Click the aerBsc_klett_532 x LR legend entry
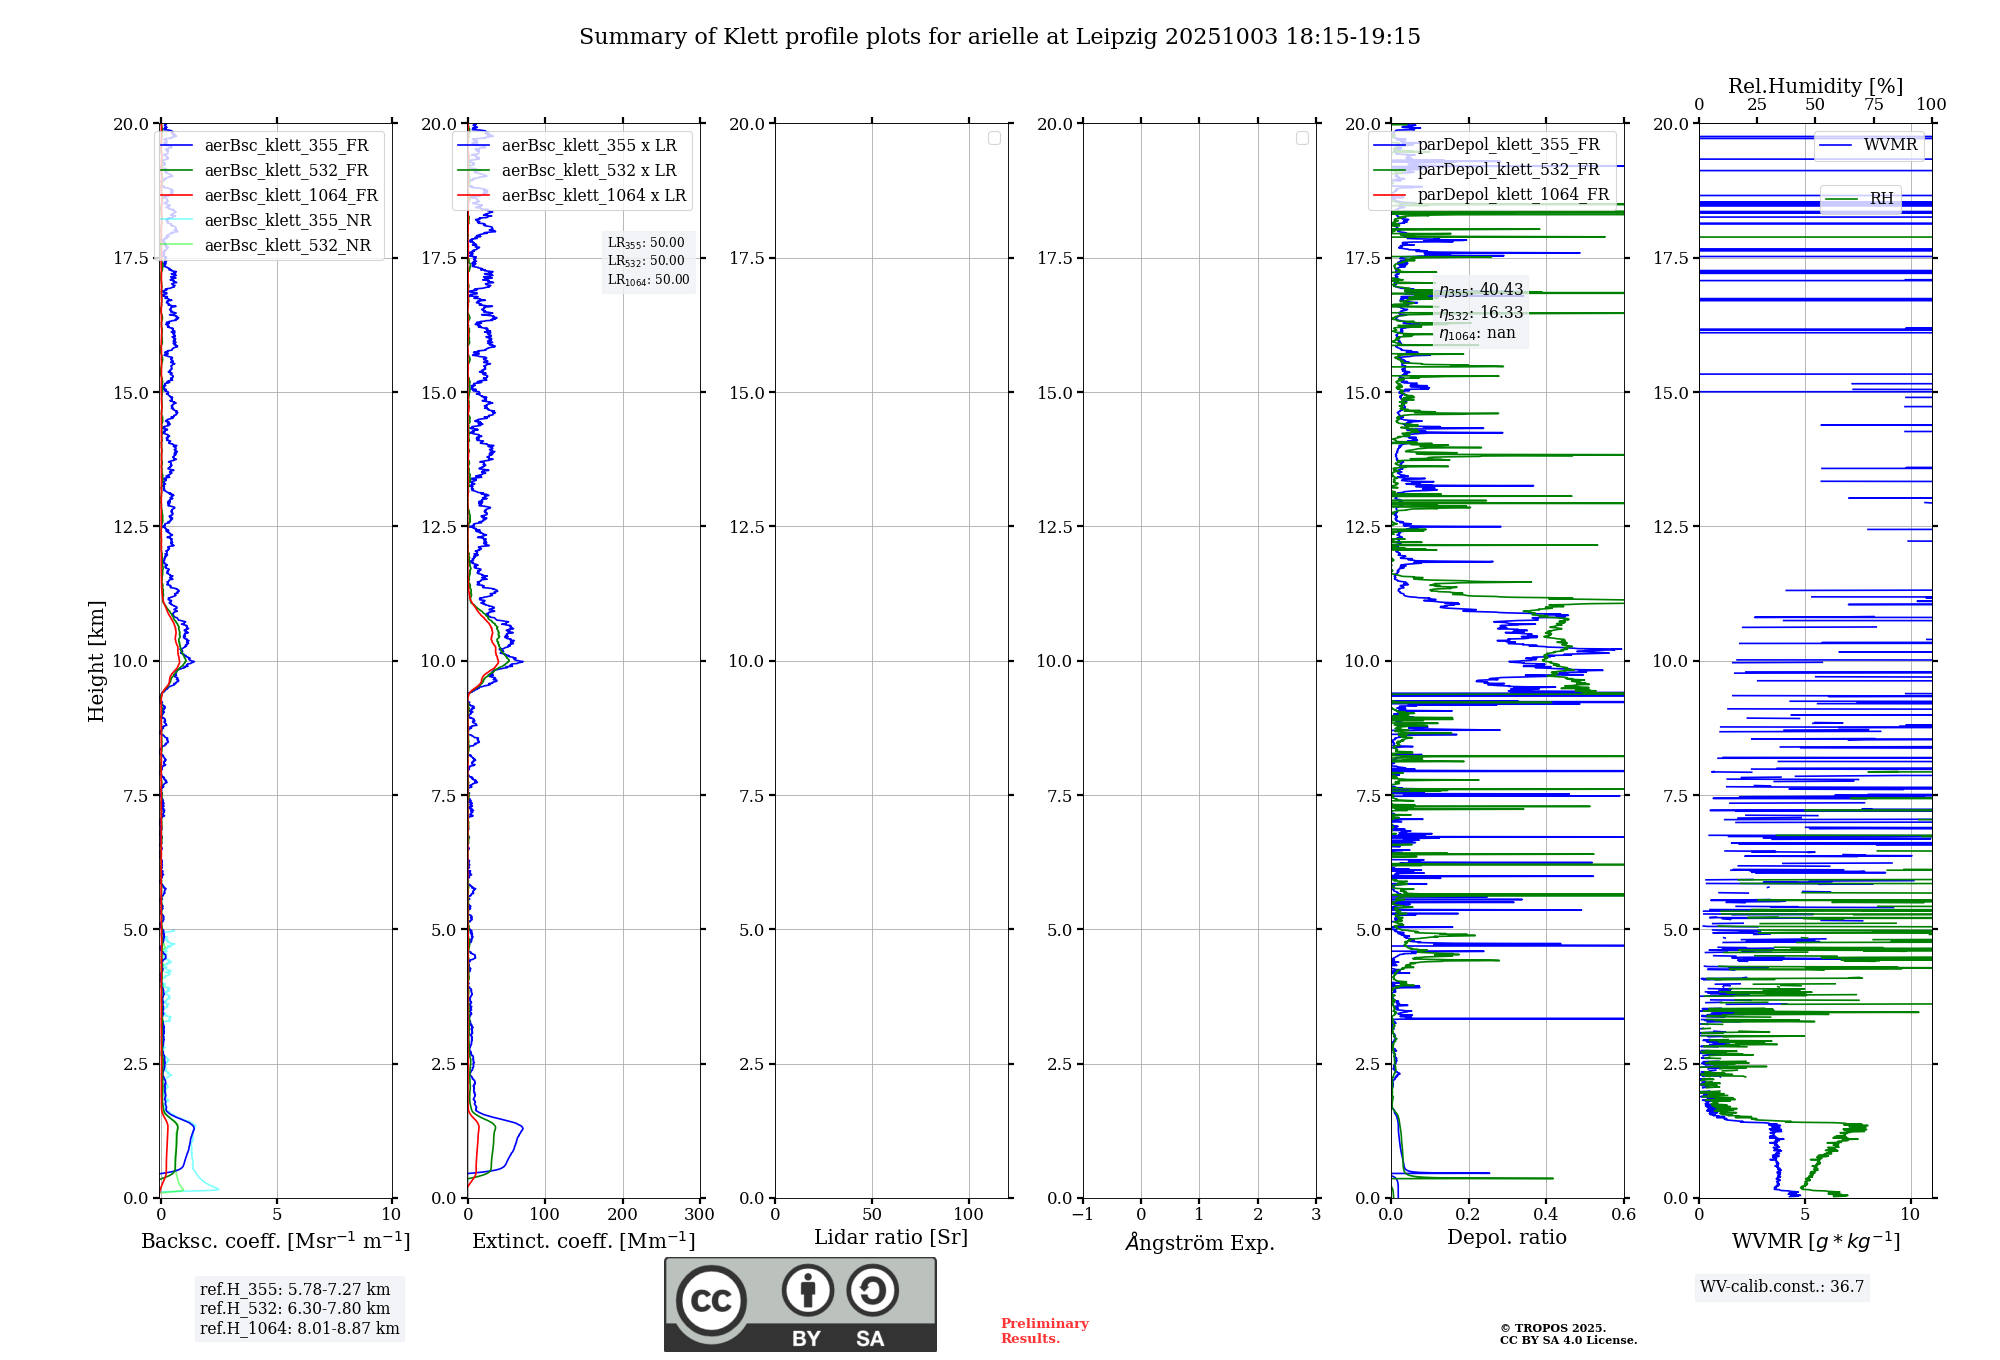The image size is (2000, 1360). click(588, 171)
